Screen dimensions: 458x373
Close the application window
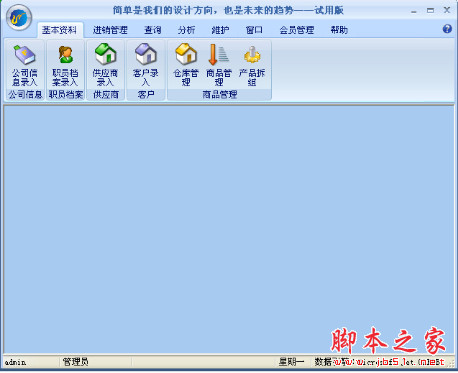point(447,11)
